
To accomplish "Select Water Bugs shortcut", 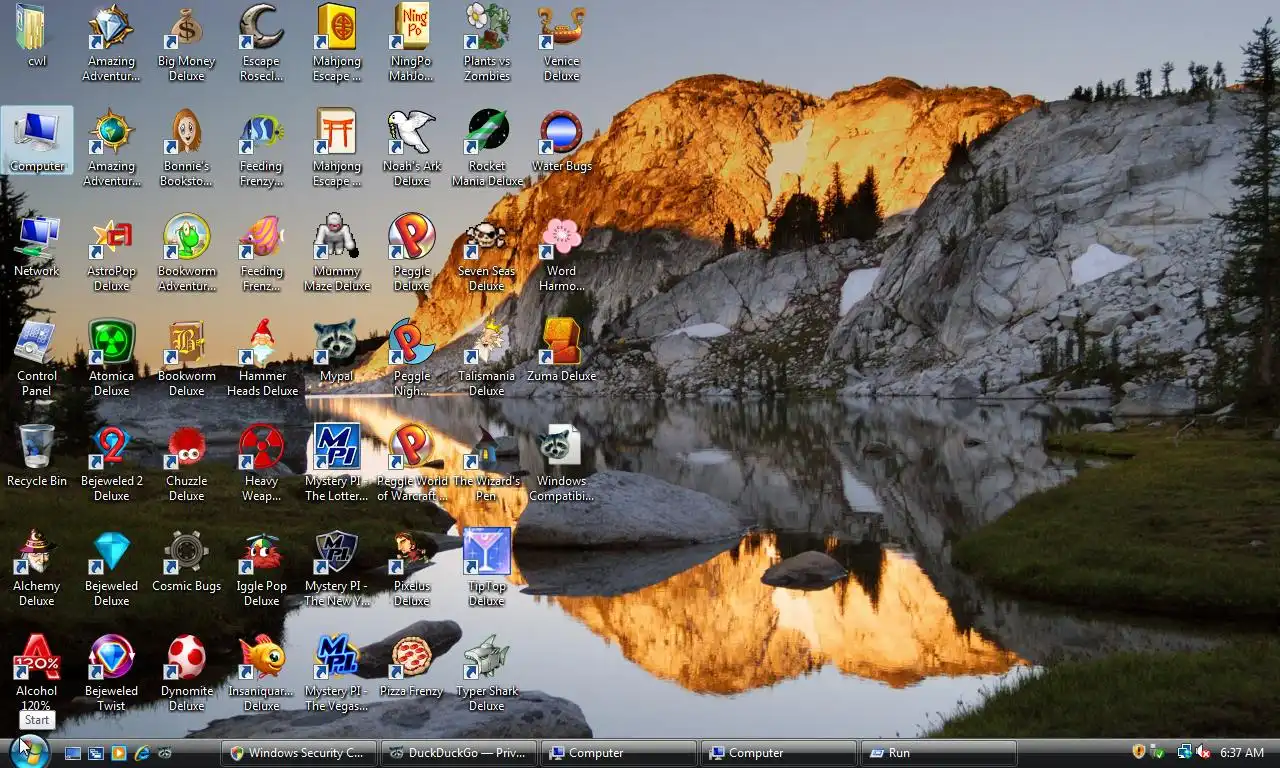I will (x=562, y=141).
